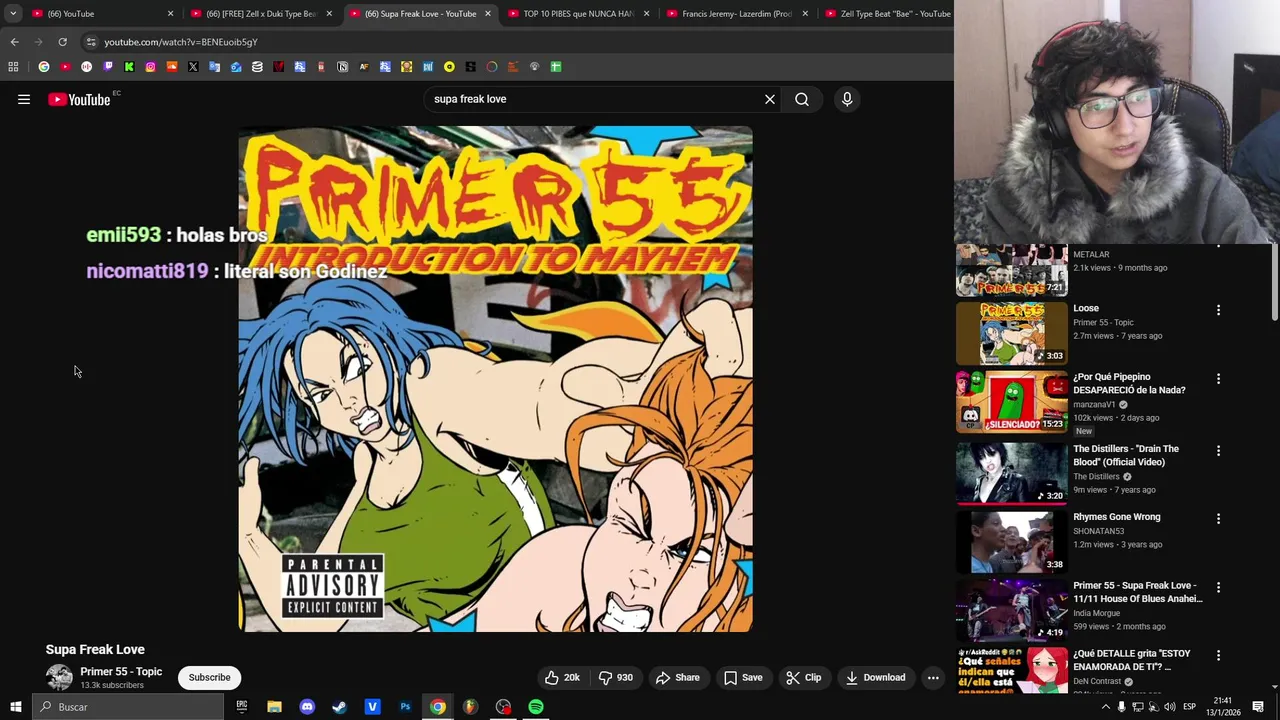Open Epic Games Launcher from the taskbar
Screen dimensions: 1280x720
pos(241,707)
